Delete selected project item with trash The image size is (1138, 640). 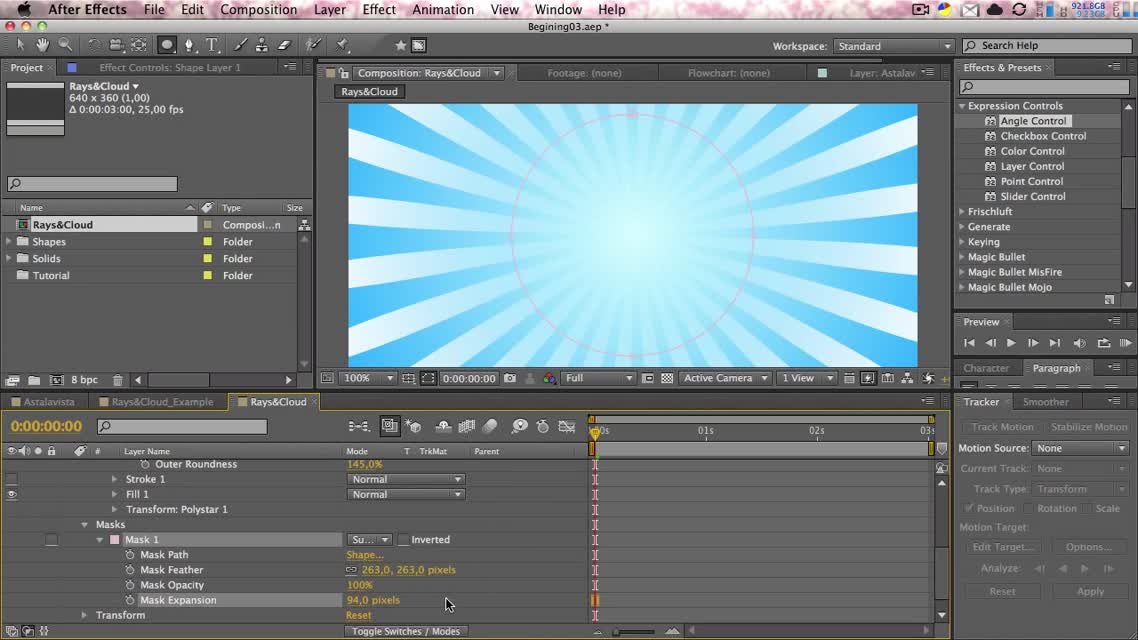coord(118,380)
